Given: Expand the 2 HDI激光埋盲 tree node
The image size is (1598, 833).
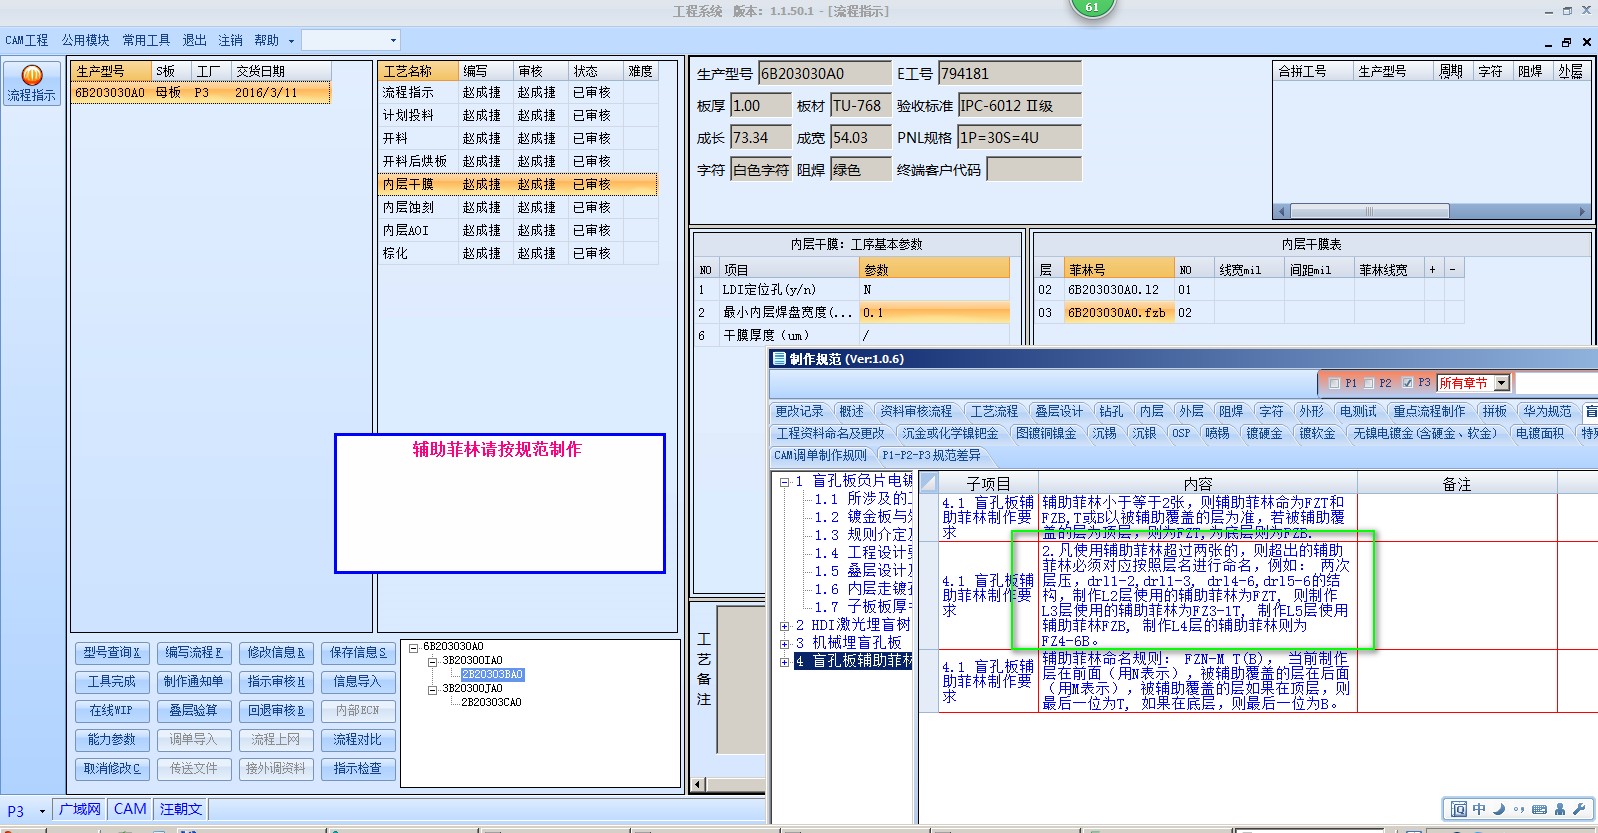Looking at the screenshot, I should [784, 625].
